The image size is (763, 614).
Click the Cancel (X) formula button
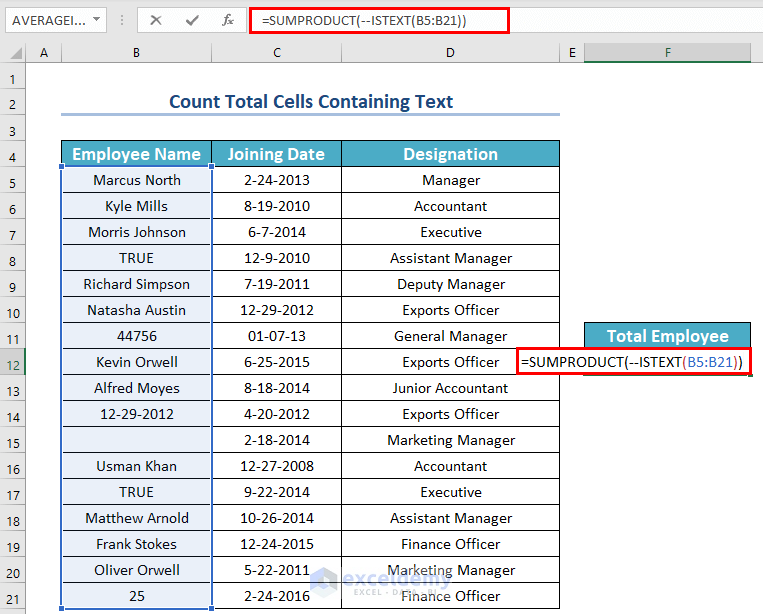click(x=156, y=20)
